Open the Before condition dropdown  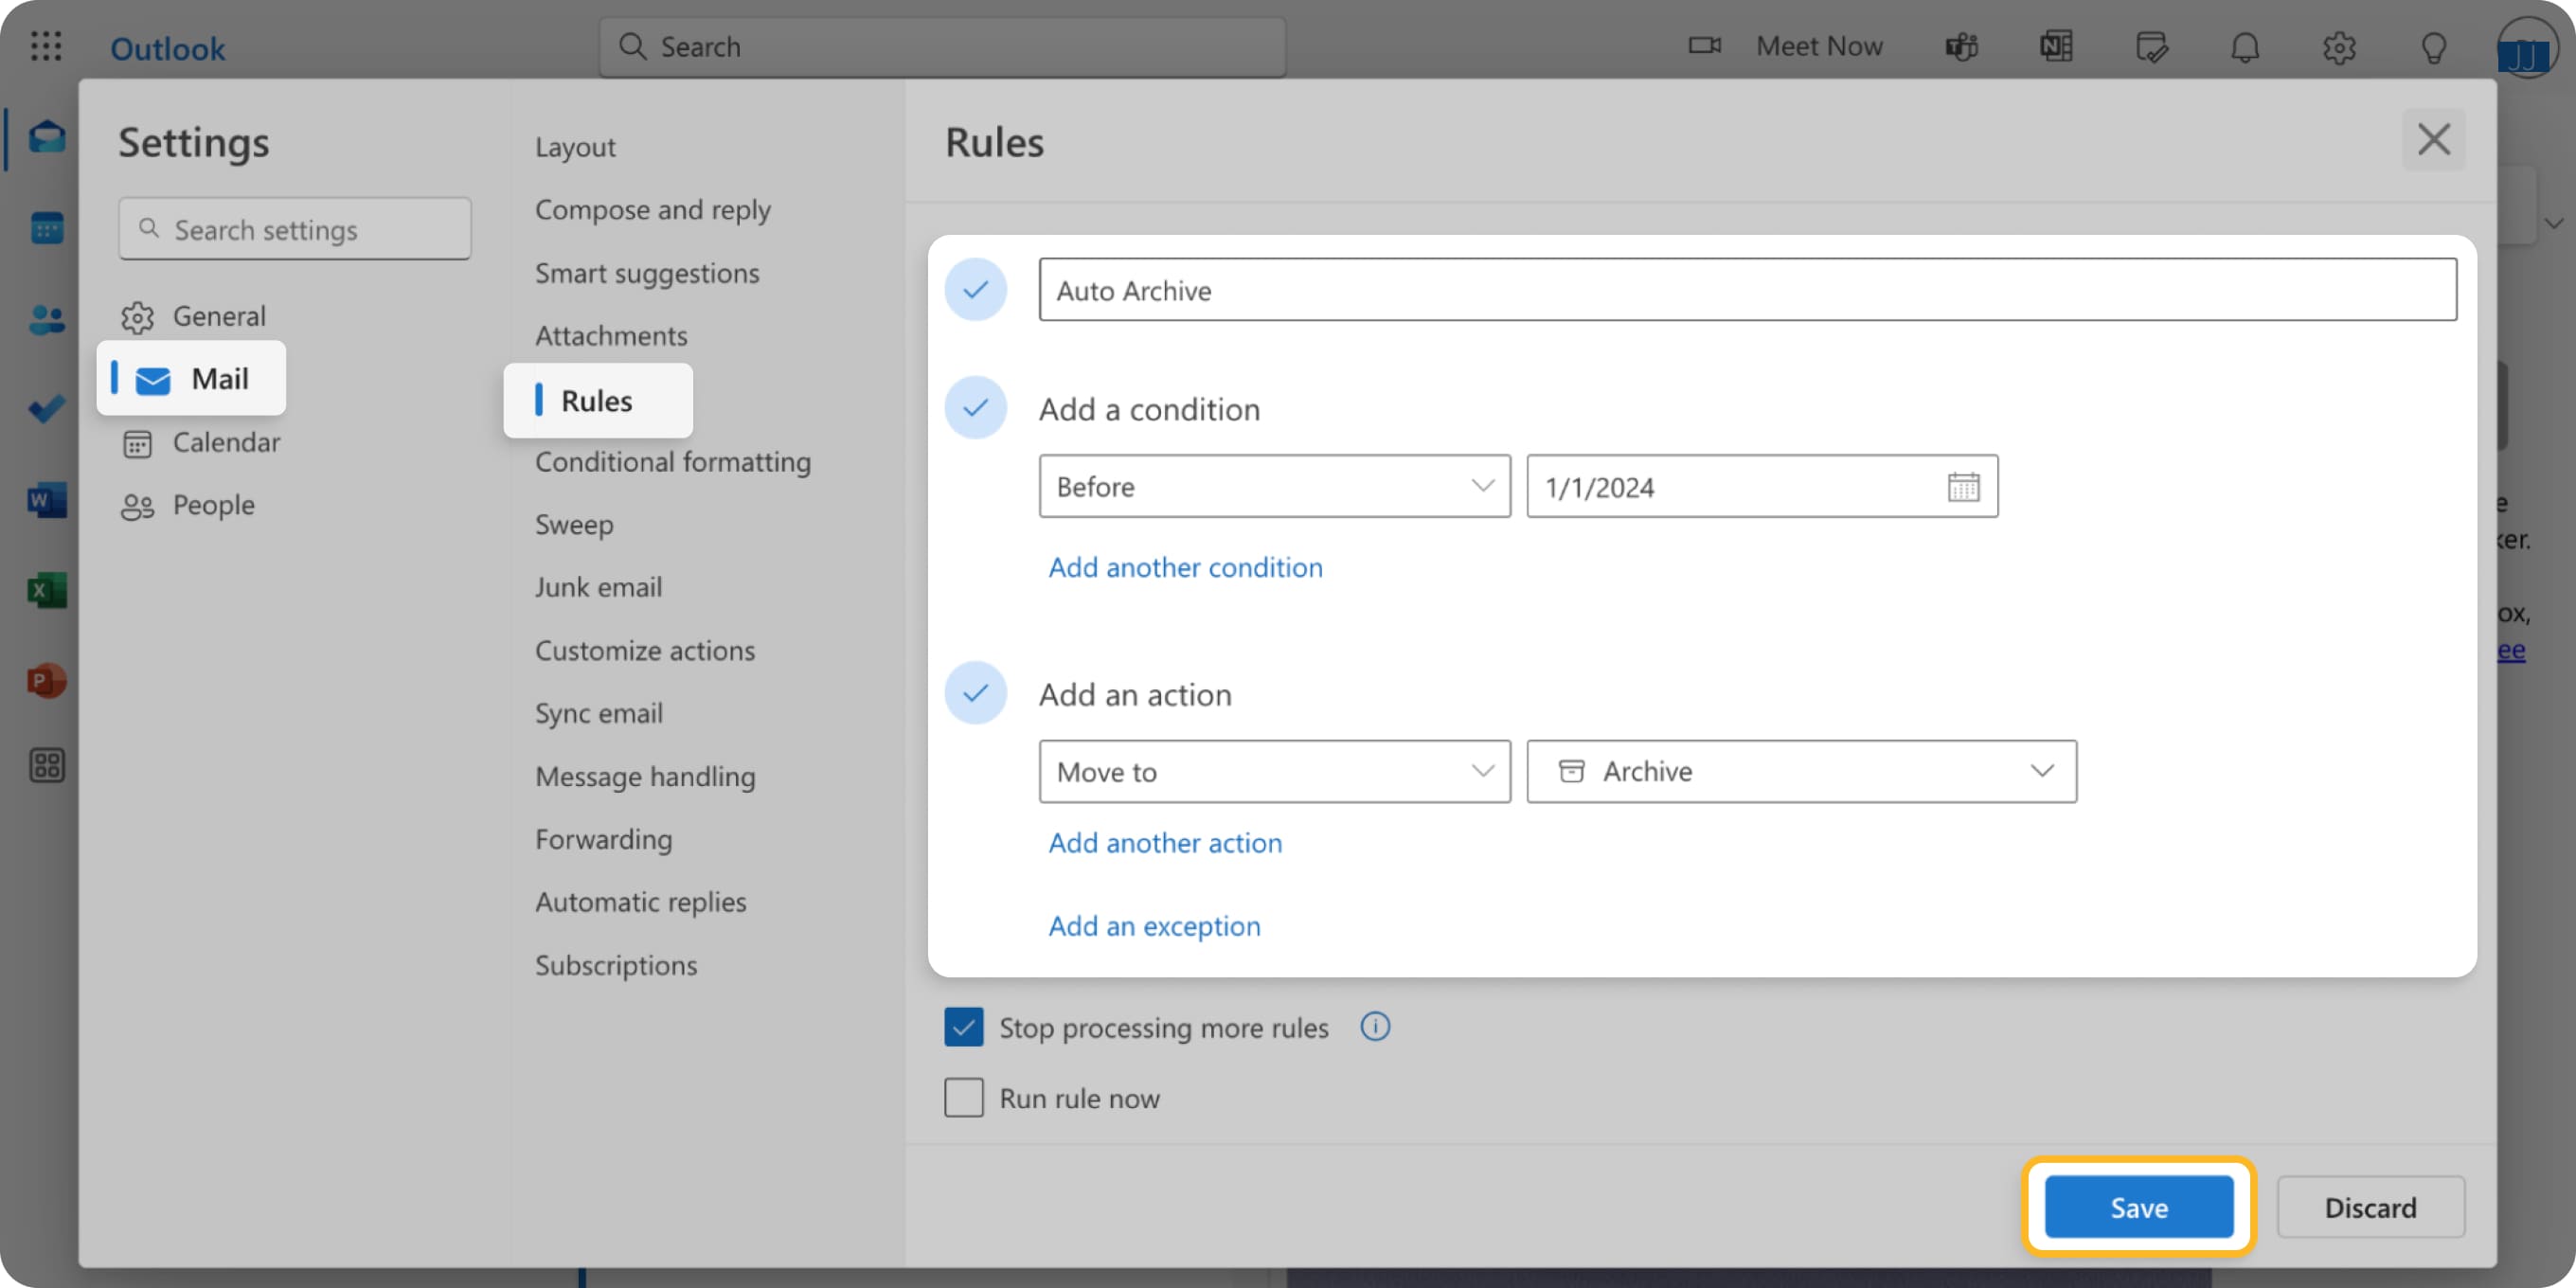[1274, 487]
